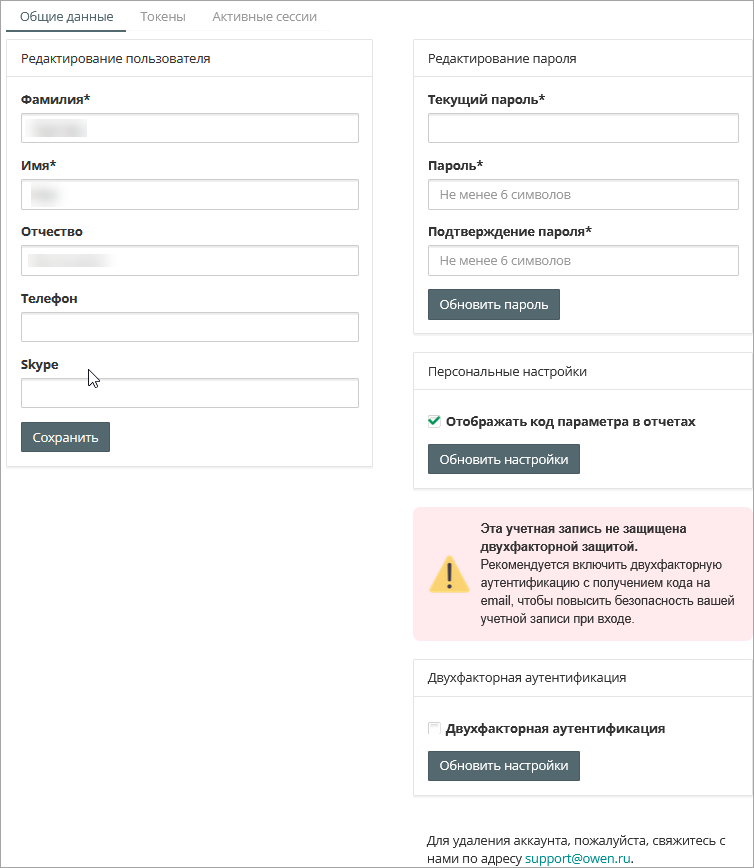The image size is (754, 868).
Task: Click into the 'Имя' text field
Action: 189,194
